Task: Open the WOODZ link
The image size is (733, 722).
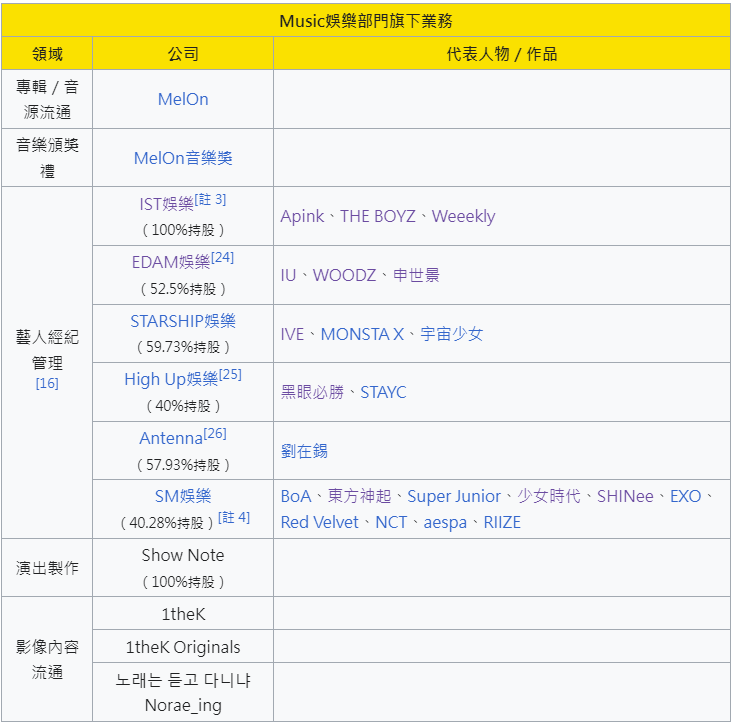Action: (345, 275)
